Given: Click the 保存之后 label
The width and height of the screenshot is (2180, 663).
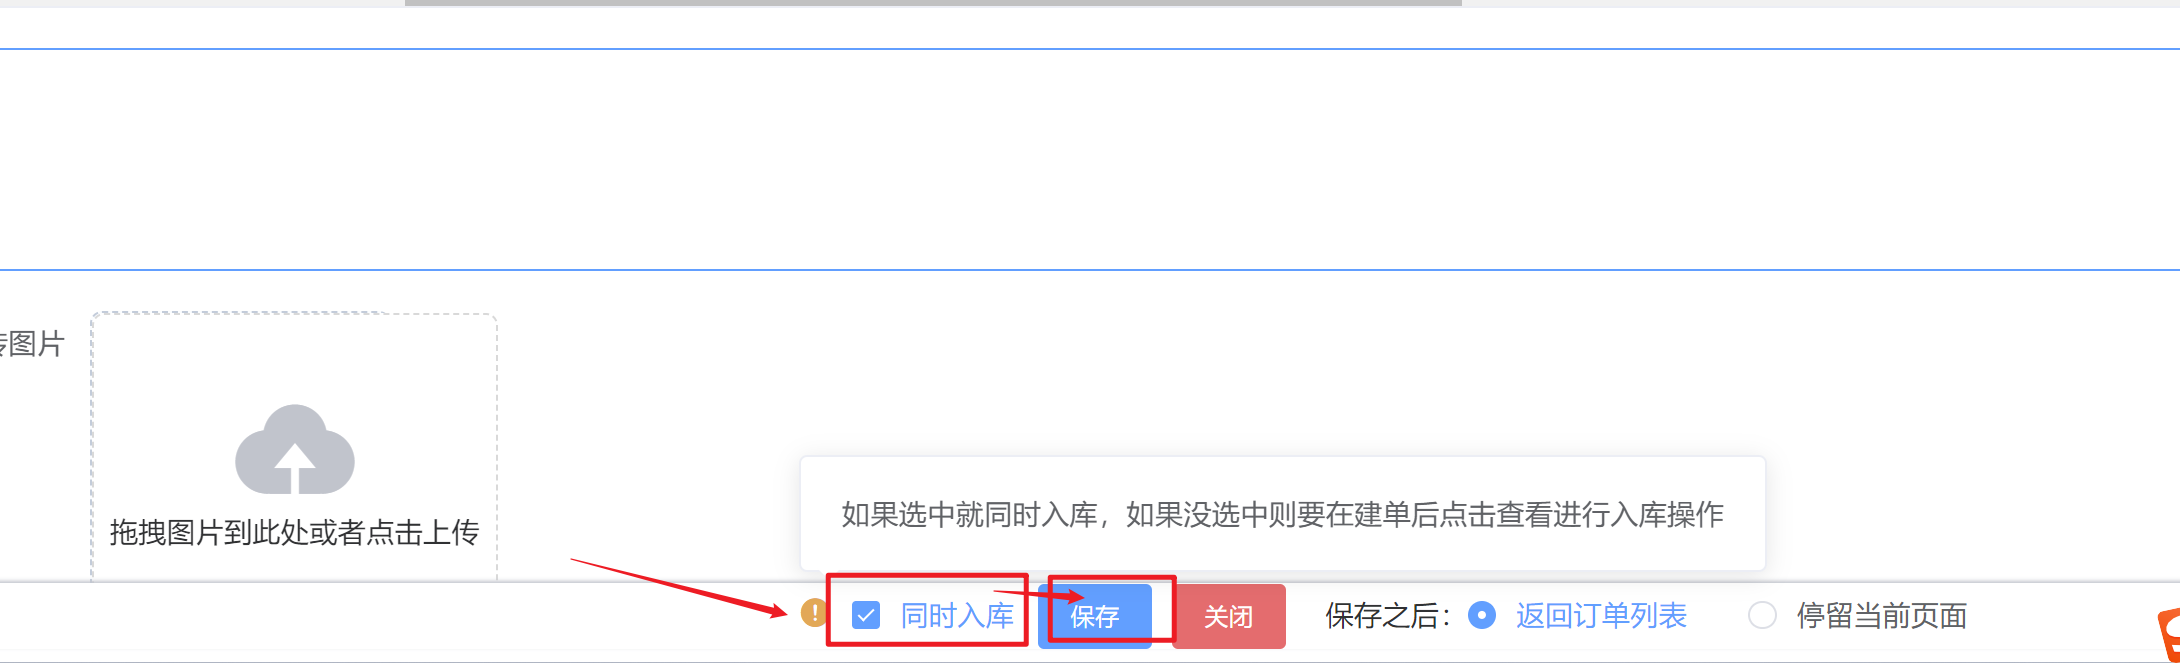Looking at the screenshot, I should click(x=1388, y=616).
